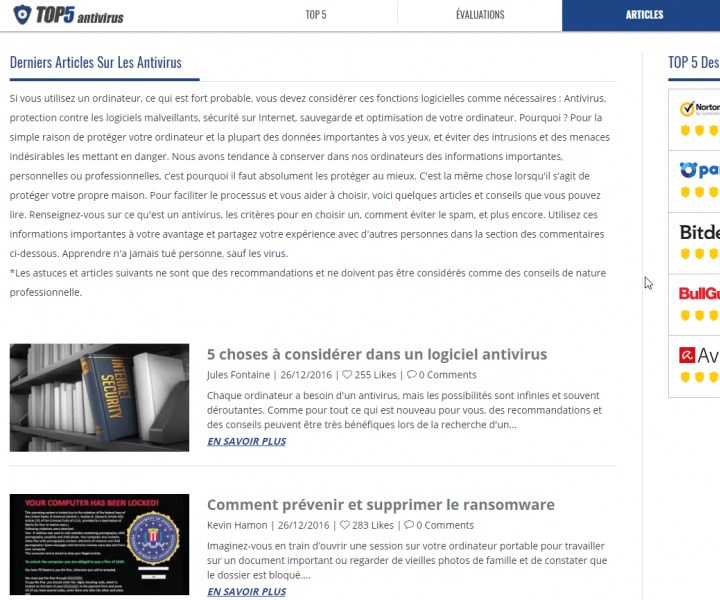Viewport: 720px width, 600px height.
Task: Like the antivirus article via heart icon
Action: (x=347, y=376)
